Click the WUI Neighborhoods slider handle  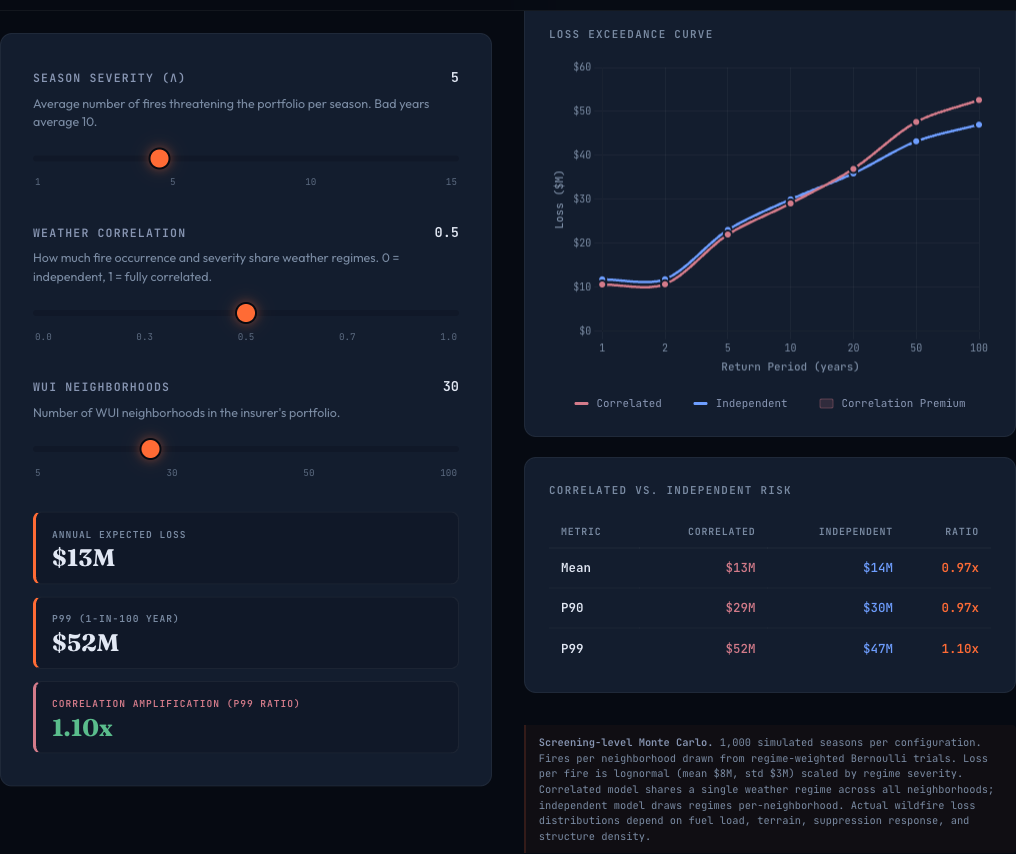click(x=150, y=448)
